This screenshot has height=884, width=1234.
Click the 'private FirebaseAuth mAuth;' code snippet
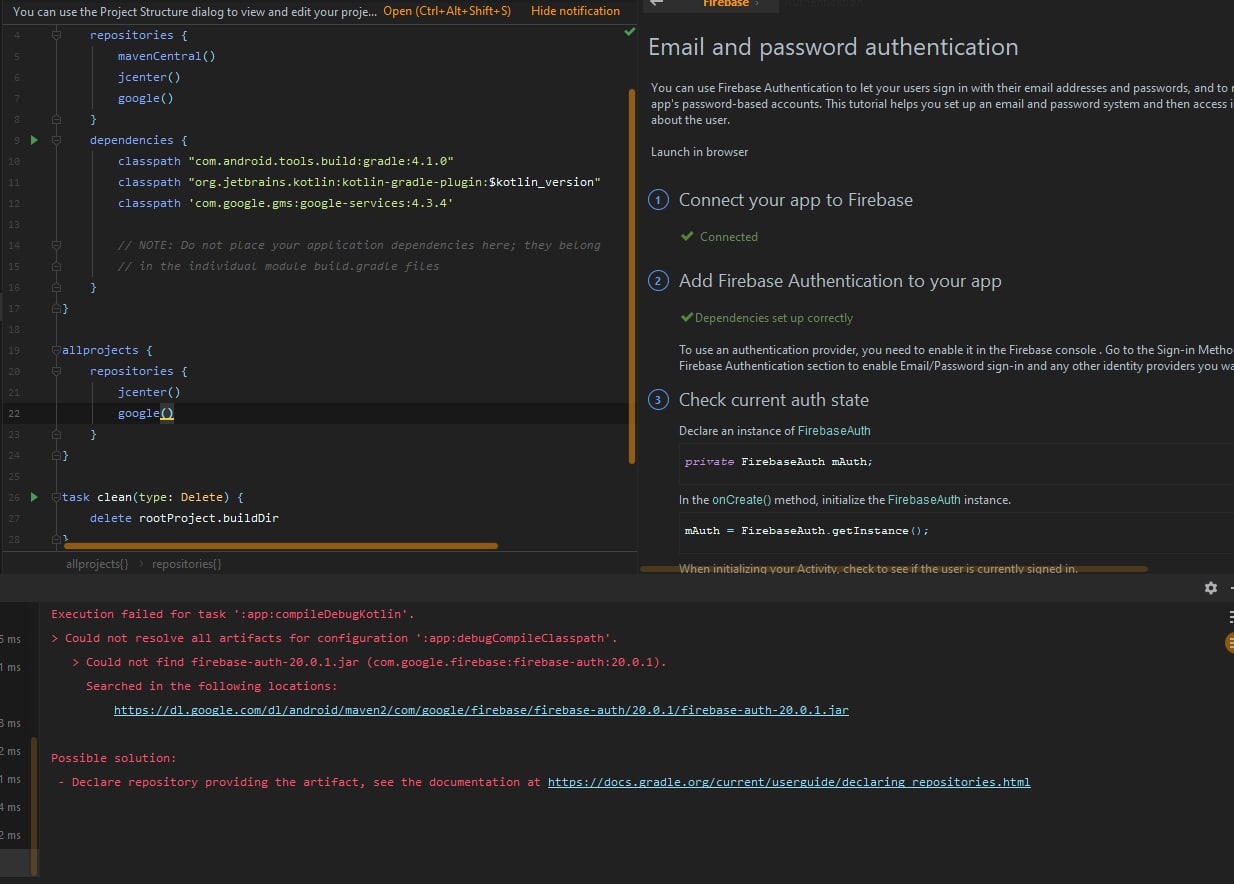coord(778,462)
